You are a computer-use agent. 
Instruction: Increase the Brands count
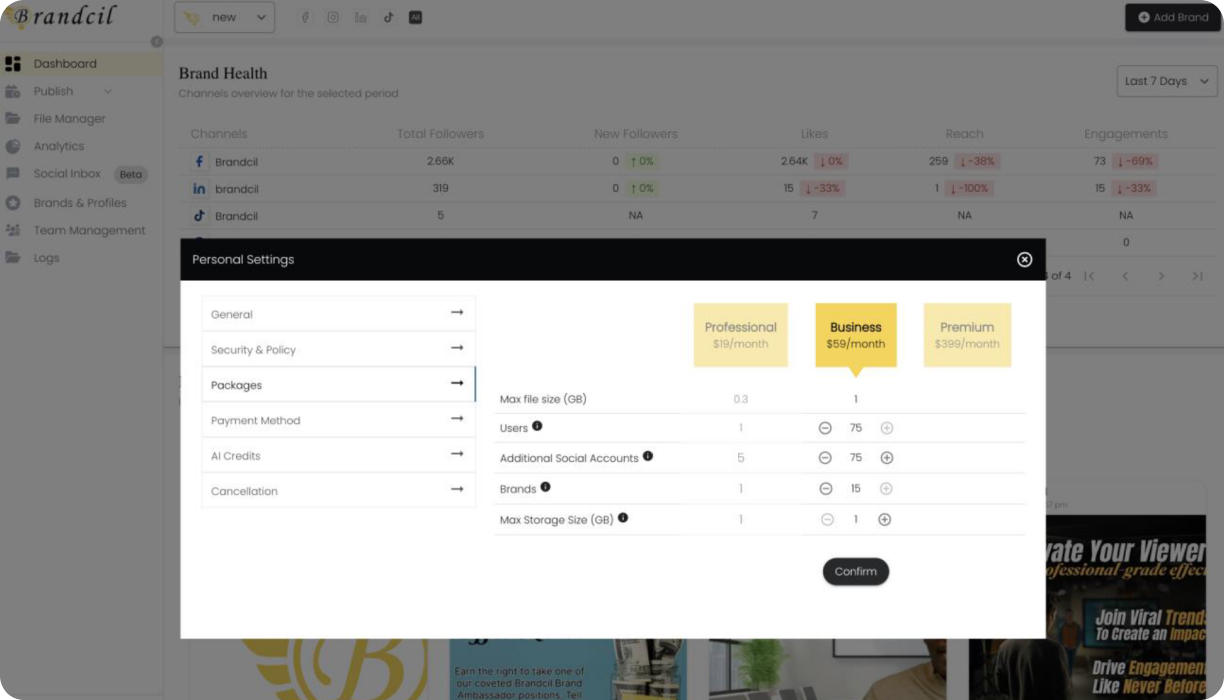tap(886, 489)
